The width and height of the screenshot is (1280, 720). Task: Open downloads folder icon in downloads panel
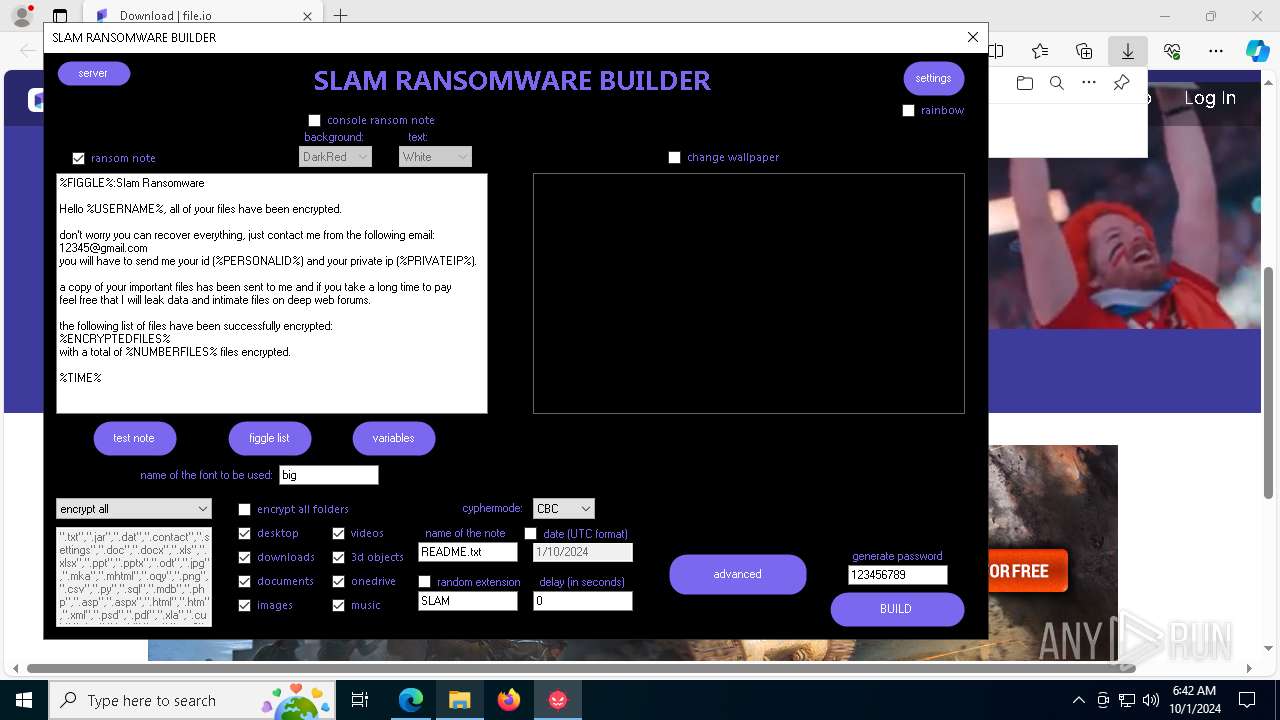pos(1024,83)
